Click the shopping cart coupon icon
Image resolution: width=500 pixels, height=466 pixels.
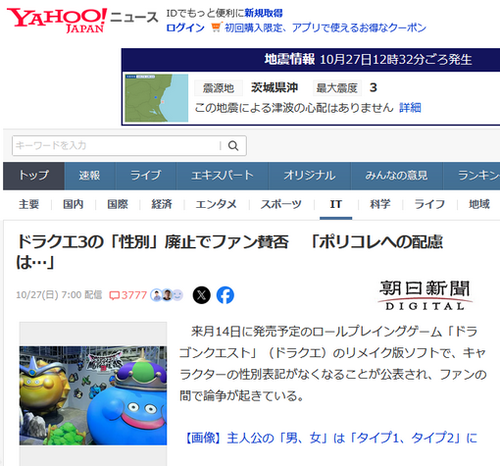(216, 27)
